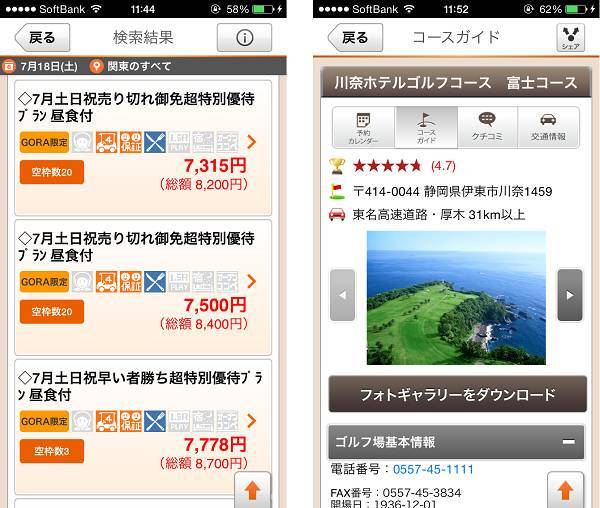This screenshot has width=600, height=508.
Task: Switch to クチコミ tab
Action: point(487,127)
